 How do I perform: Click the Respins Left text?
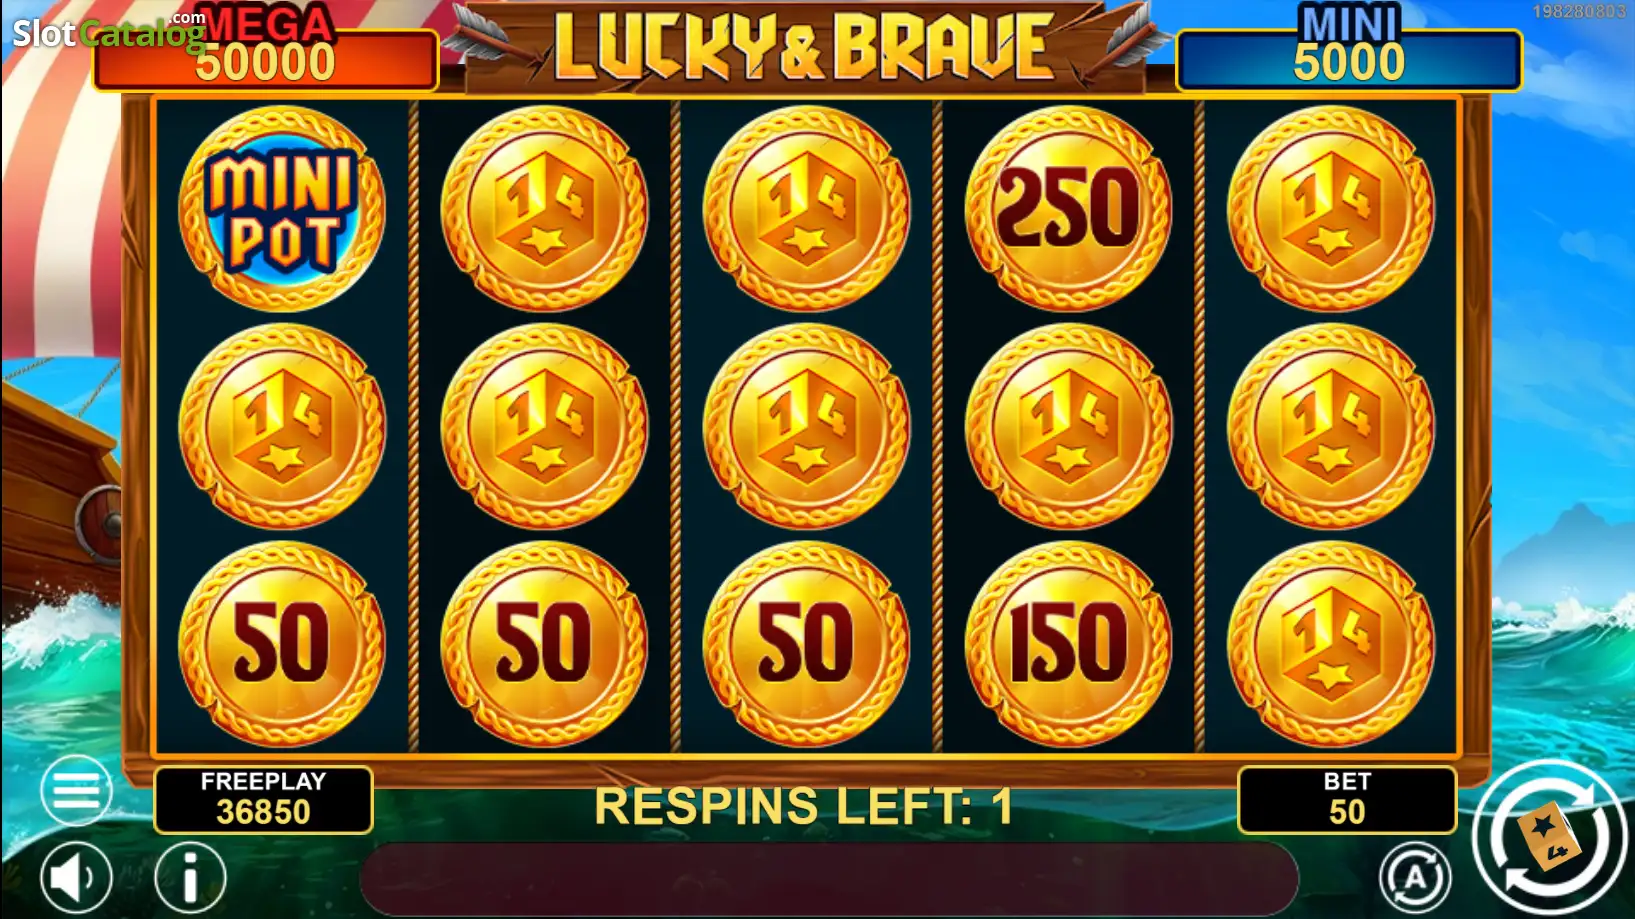(x=804, y=806)
